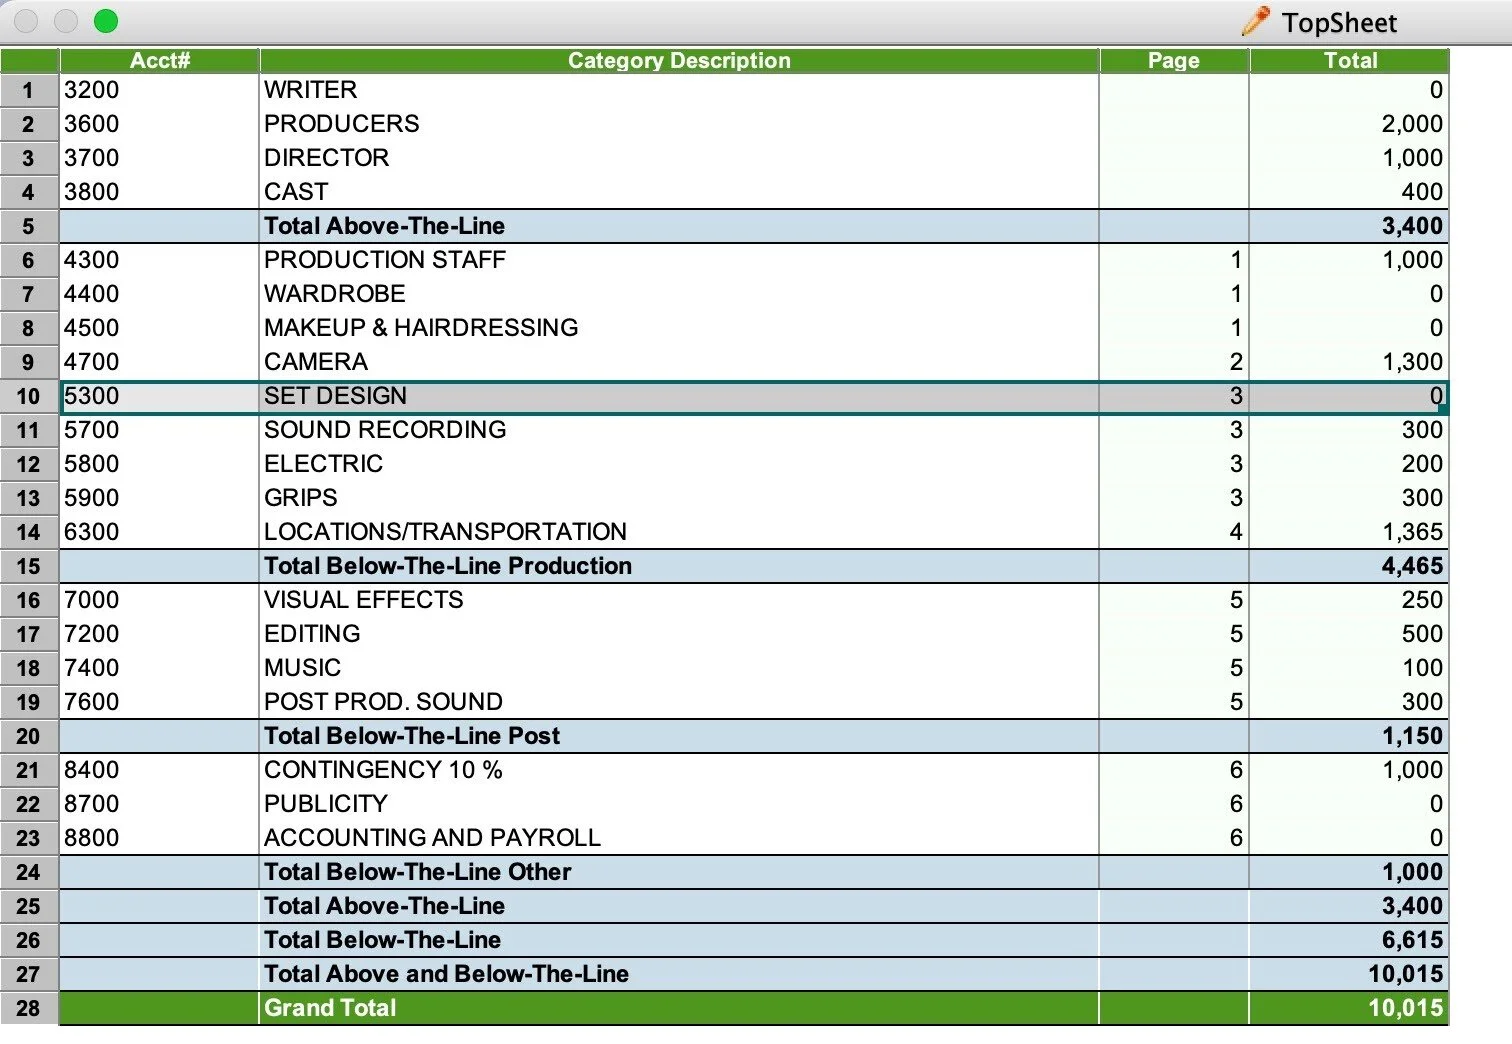Click Total Above and Below-The-Line row

754,974
